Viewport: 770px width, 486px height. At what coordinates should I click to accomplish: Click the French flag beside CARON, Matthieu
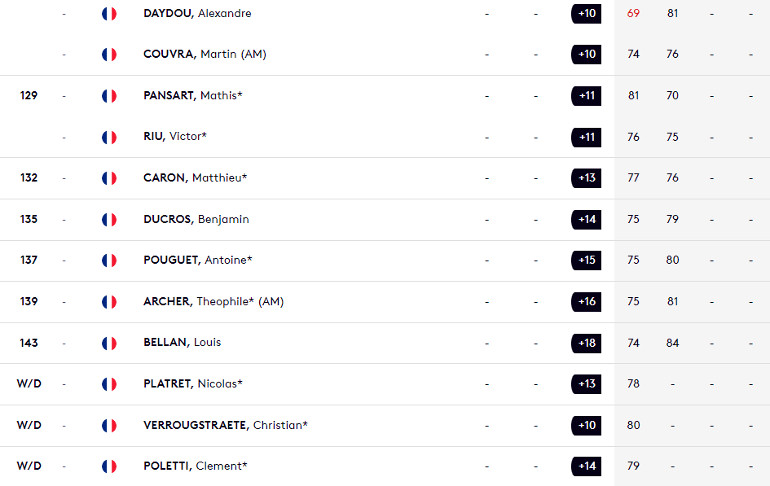tap(109, 178)
